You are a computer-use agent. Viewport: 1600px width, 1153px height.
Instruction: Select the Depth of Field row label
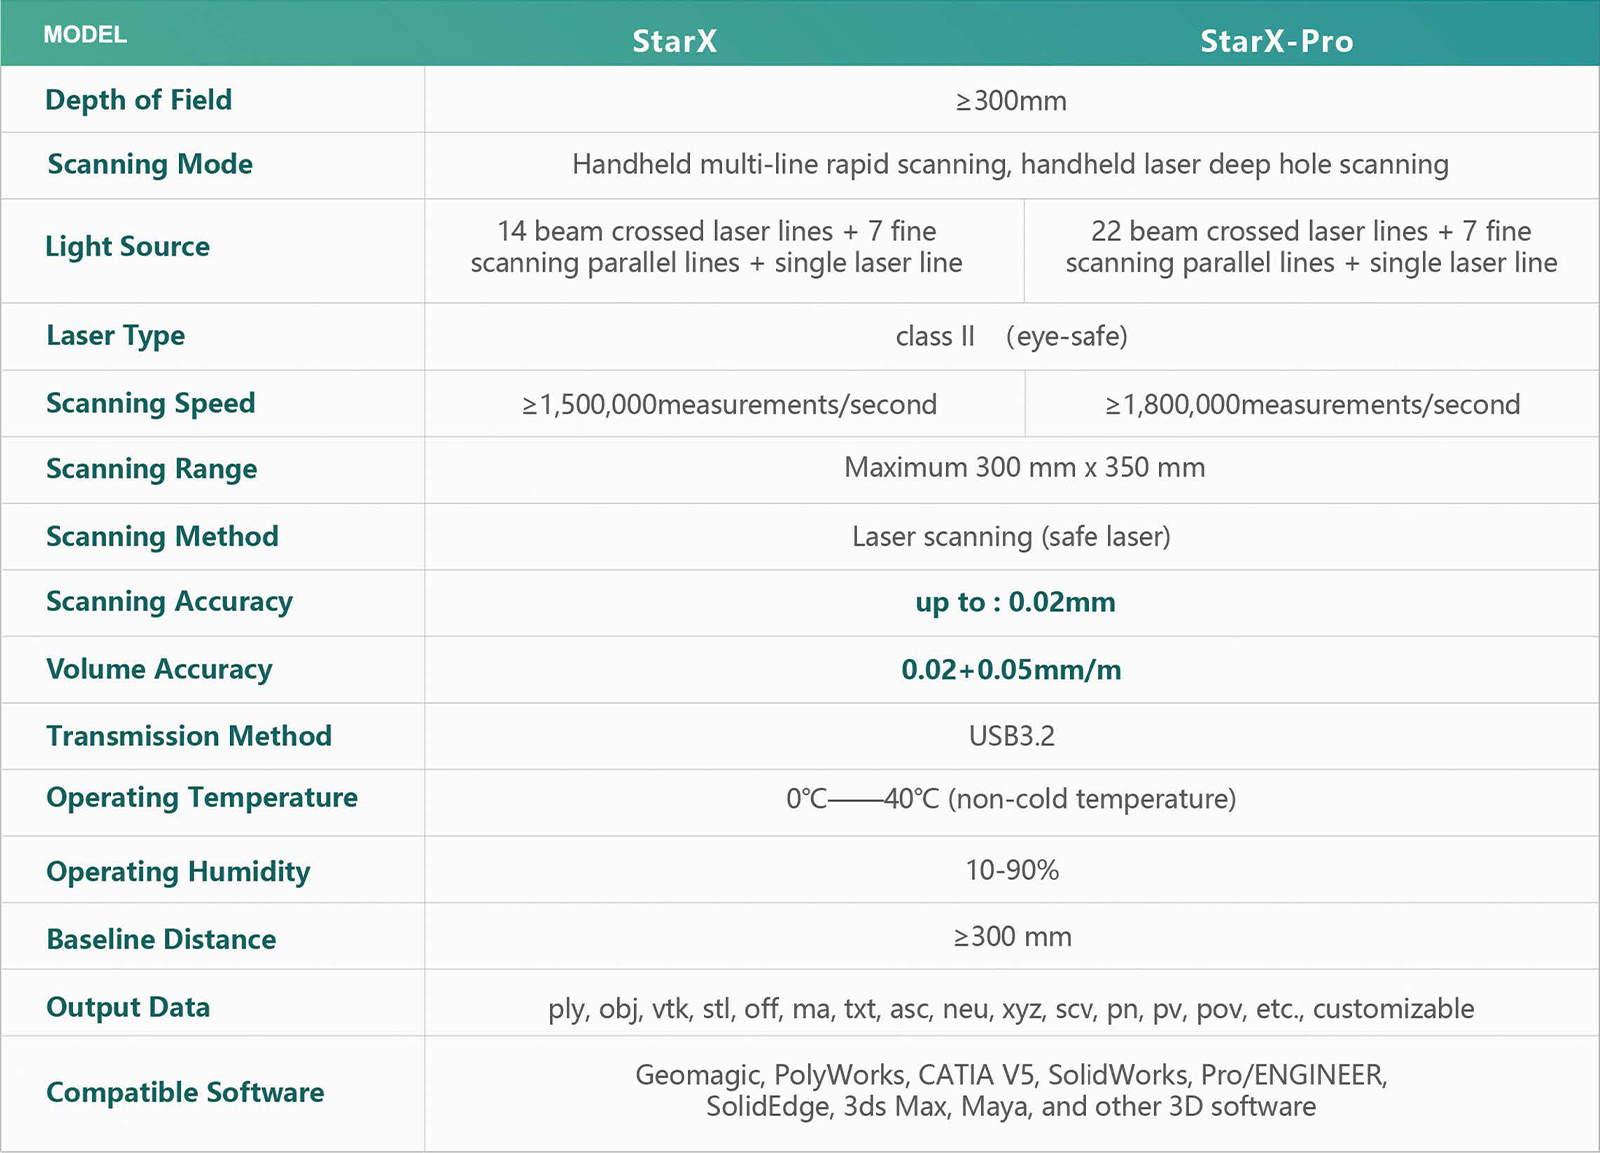[x=139, y=99]
